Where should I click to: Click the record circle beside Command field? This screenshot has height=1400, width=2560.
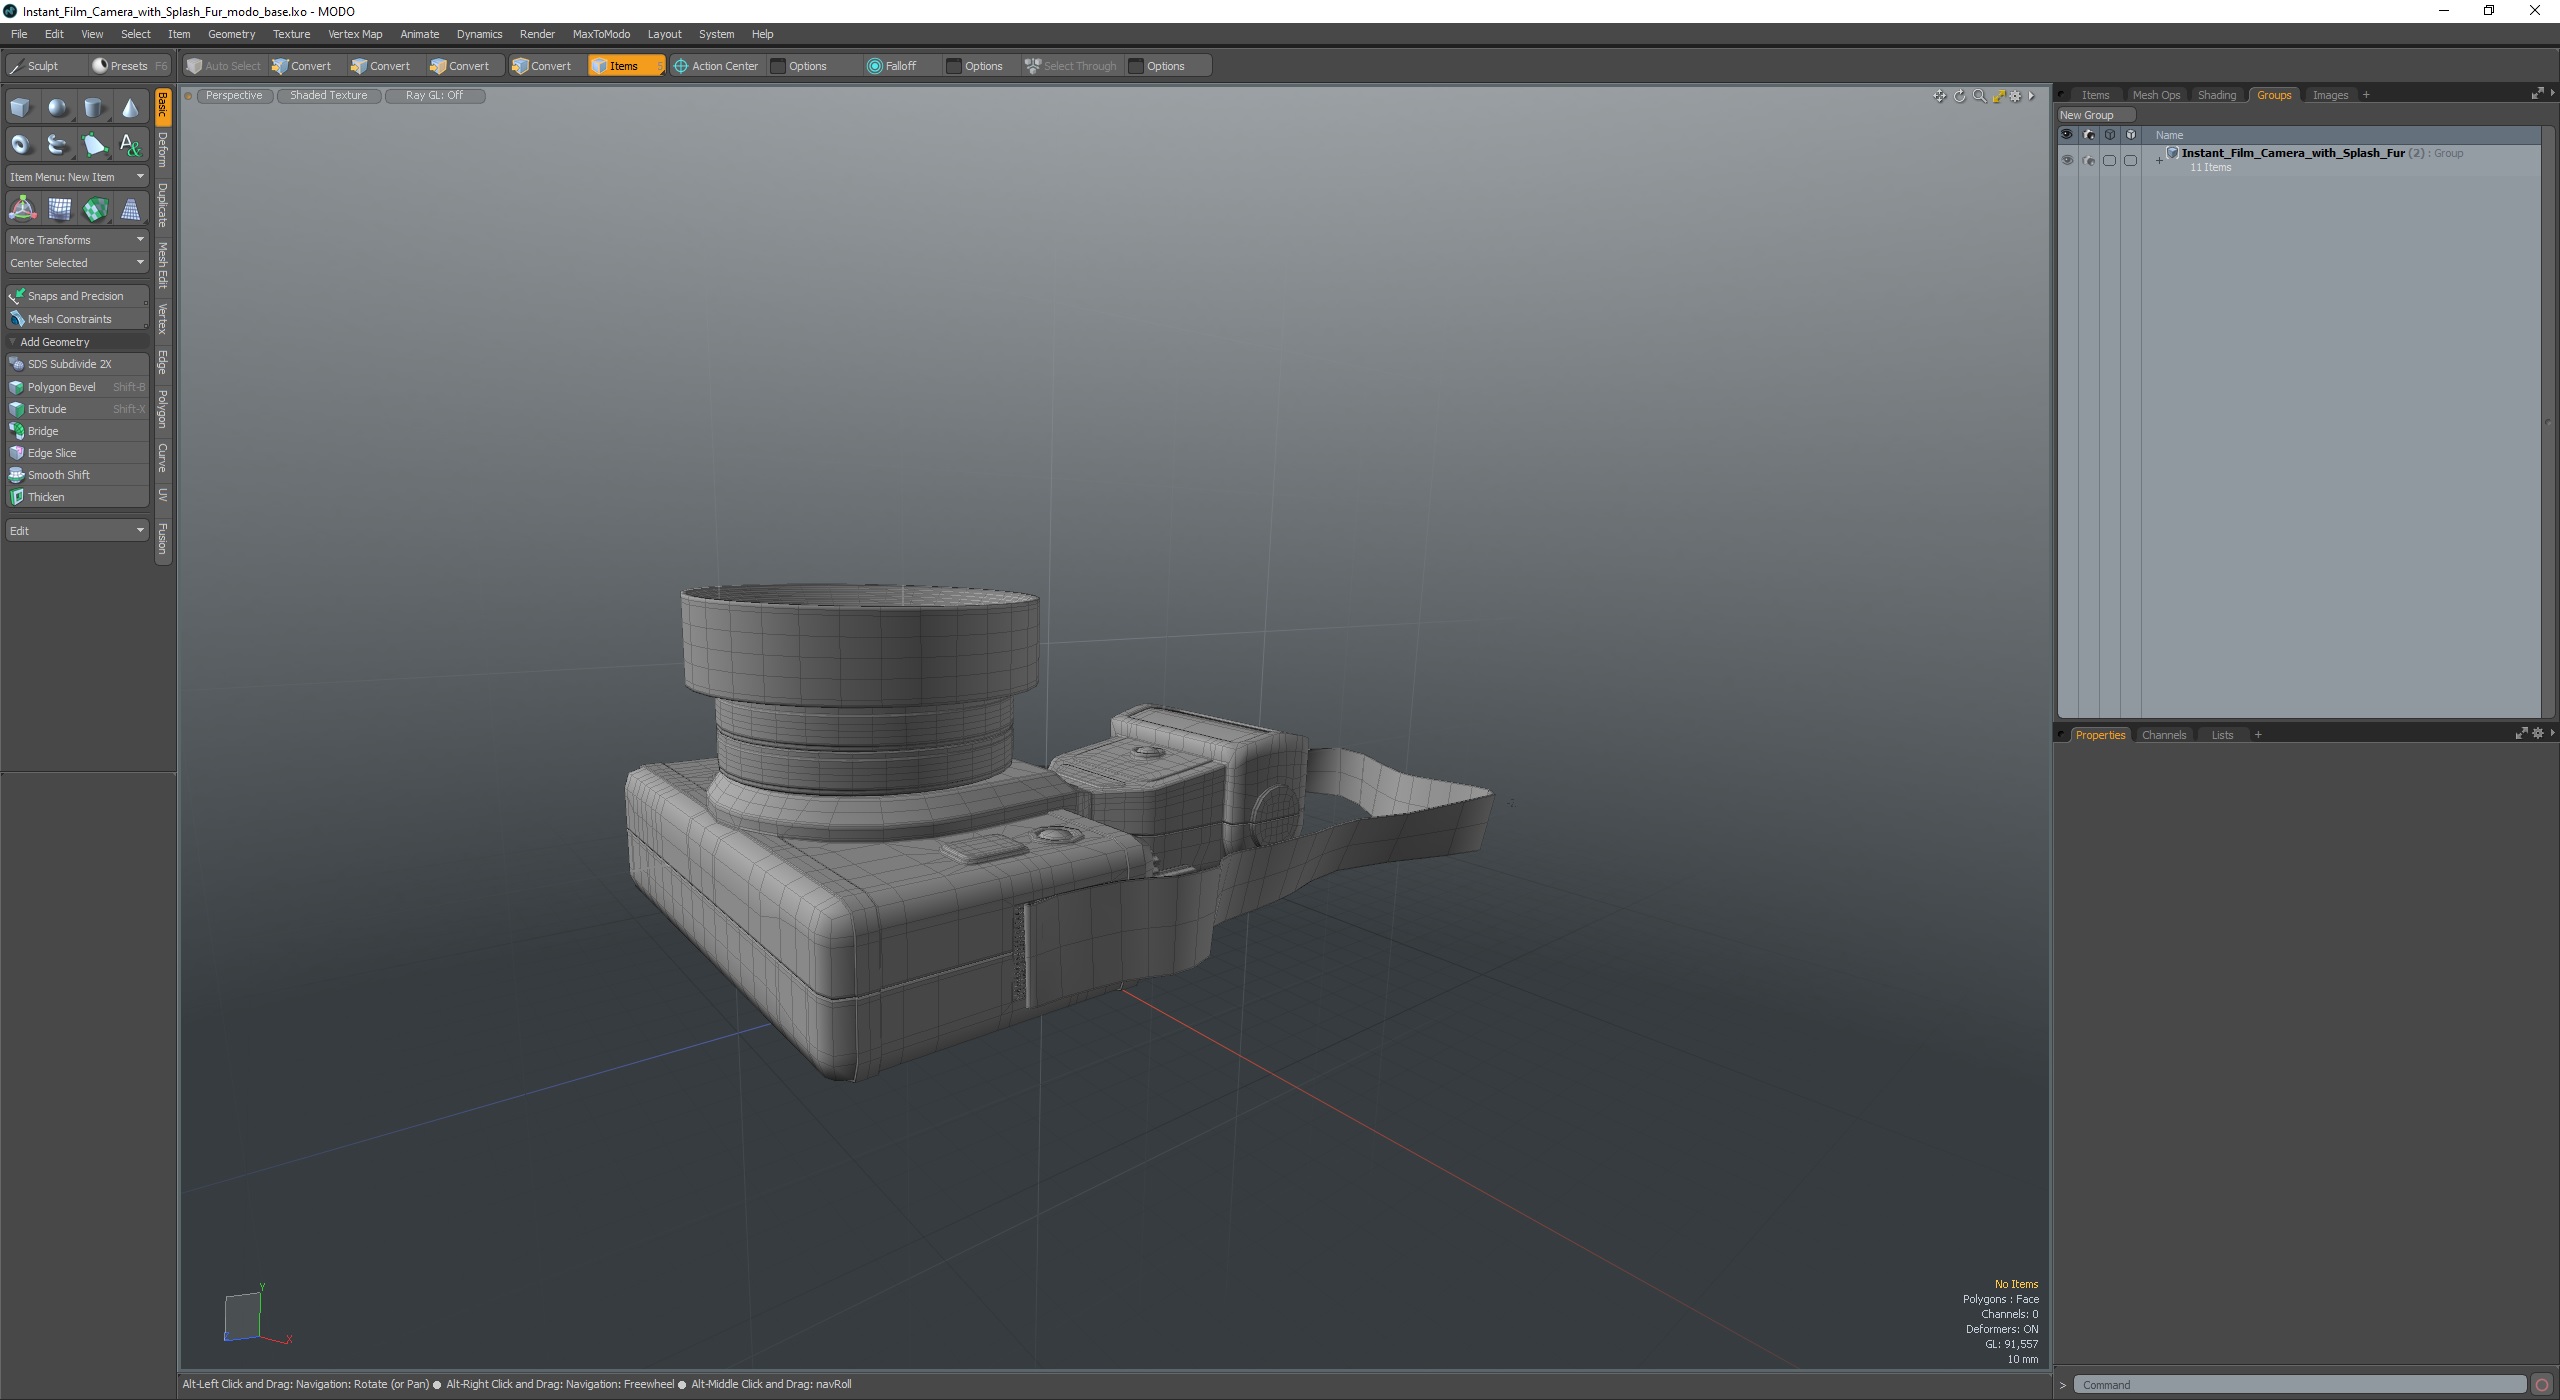(2542, 1385)
